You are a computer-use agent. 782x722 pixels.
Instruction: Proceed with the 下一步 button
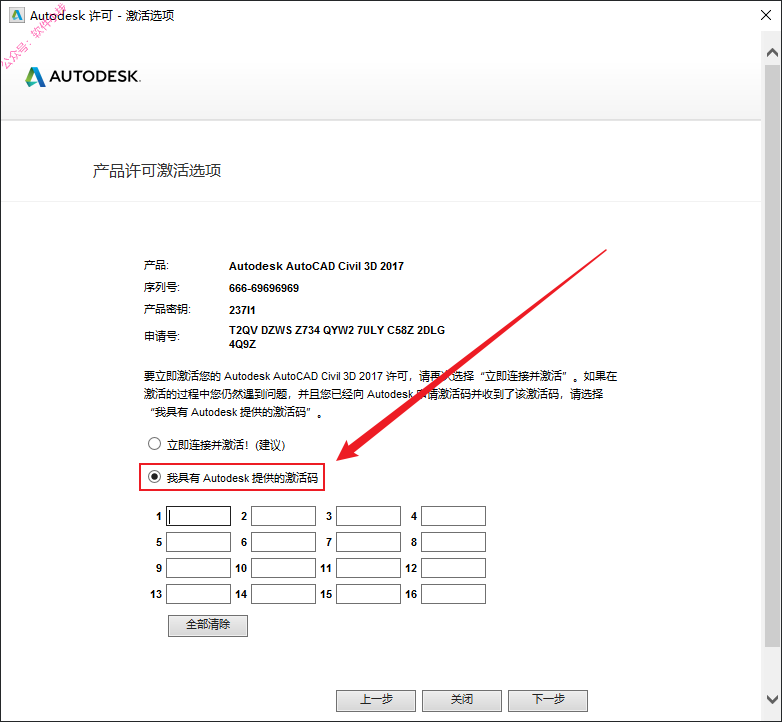click(x=548, y=700)
